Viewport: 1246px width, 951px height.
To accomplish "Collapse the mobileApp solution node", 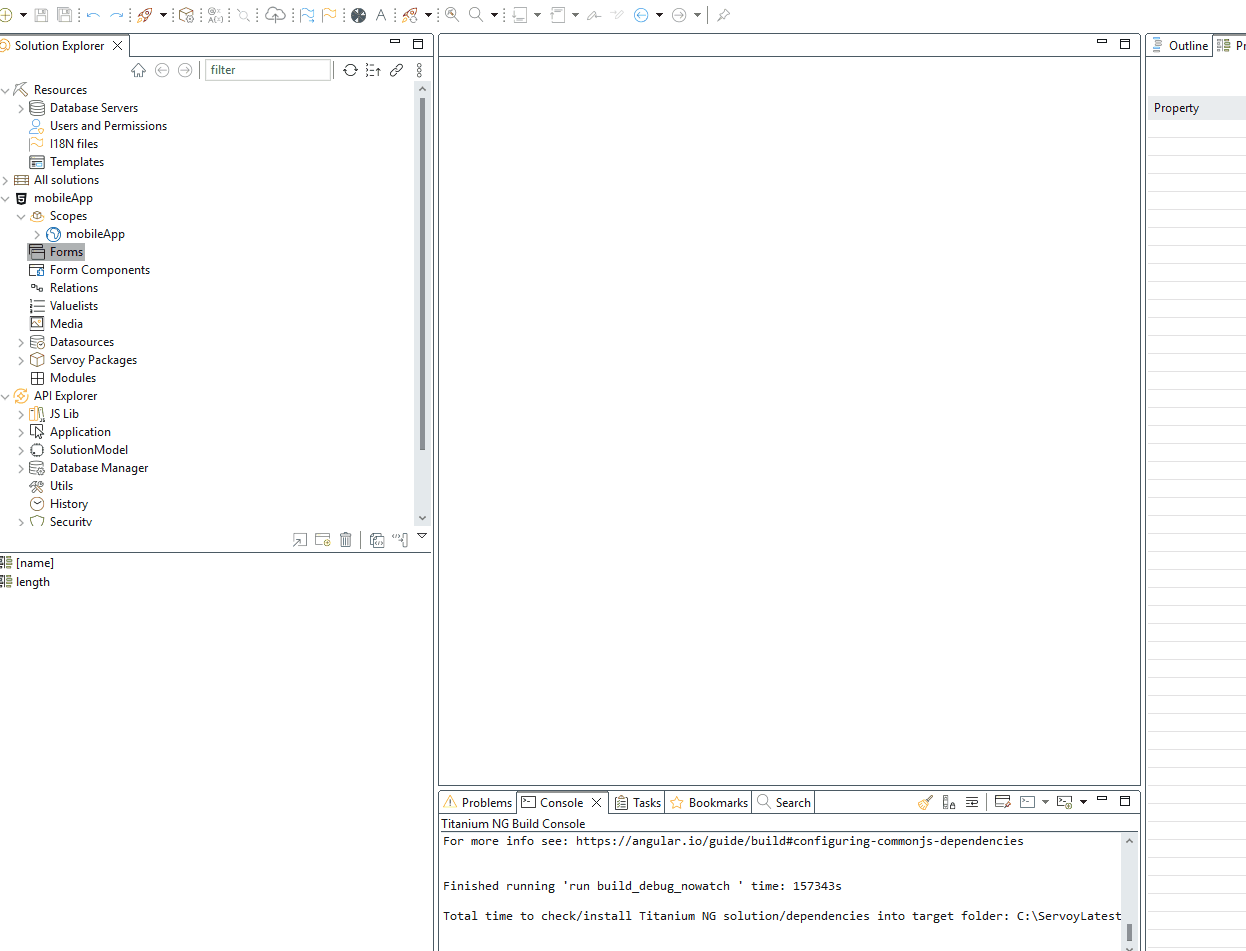I will coord(6,198).
